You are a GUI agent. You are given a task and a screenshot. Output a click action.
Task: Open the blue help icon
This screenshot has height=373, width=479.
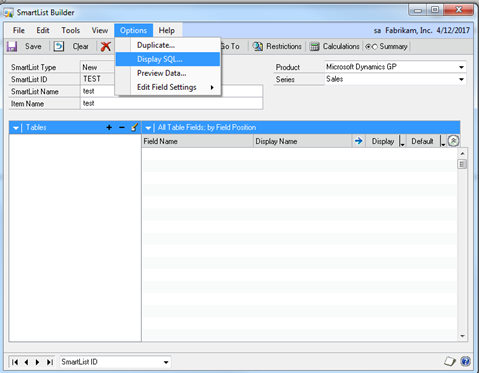pyautogui.click(x=465, y=361)
